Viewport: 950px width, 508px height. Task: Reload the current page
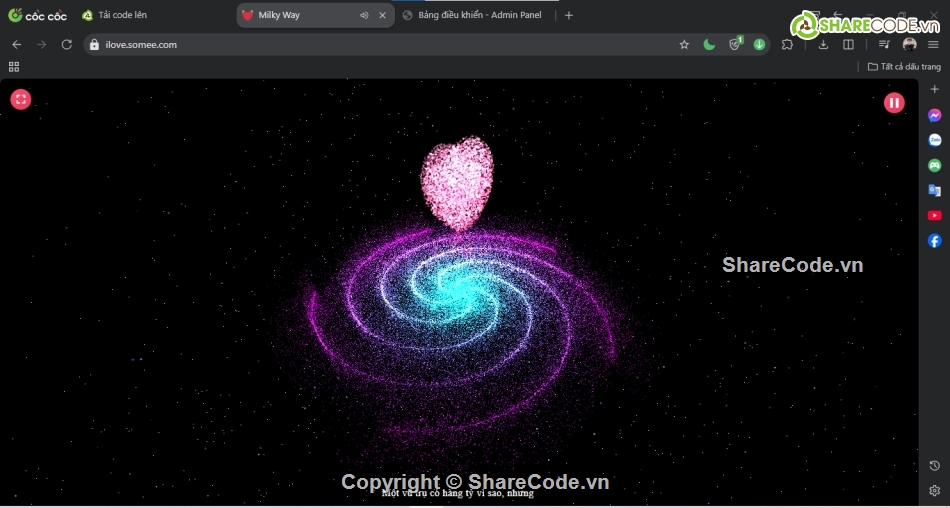click(67, 44)
